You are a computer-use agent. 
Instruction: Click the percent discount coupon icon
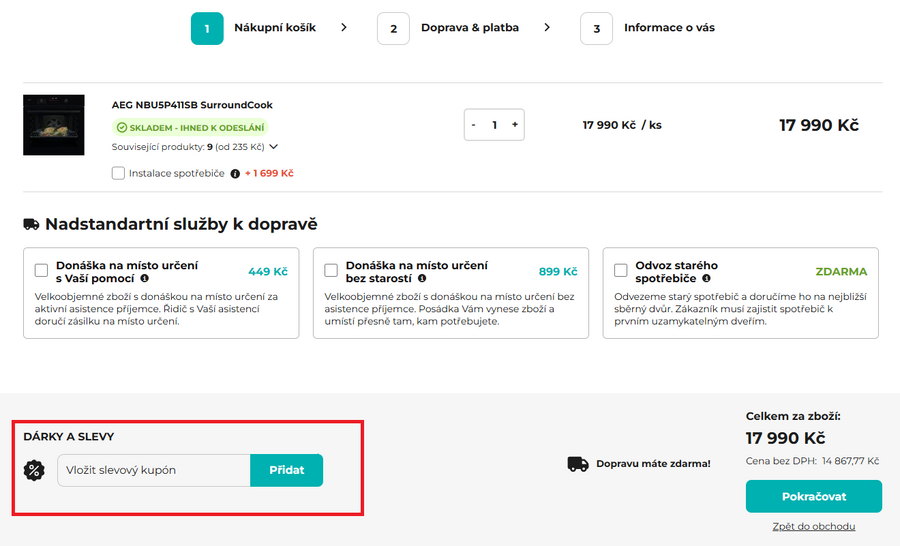tap(35, 470)
